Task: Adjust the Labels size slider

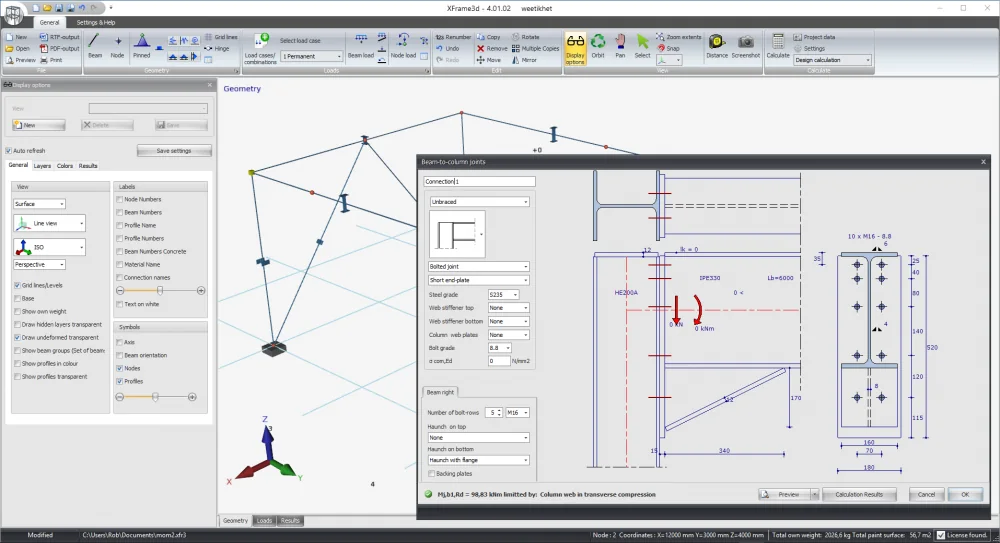Action: [160, 290]
